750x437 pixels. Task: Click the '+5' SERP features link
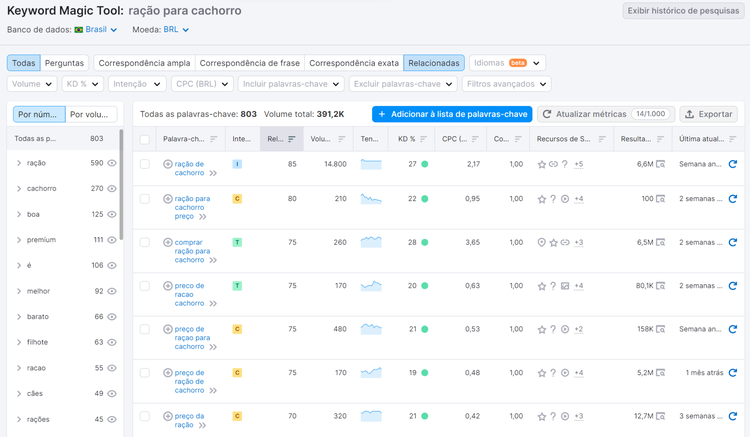point(579,164)
